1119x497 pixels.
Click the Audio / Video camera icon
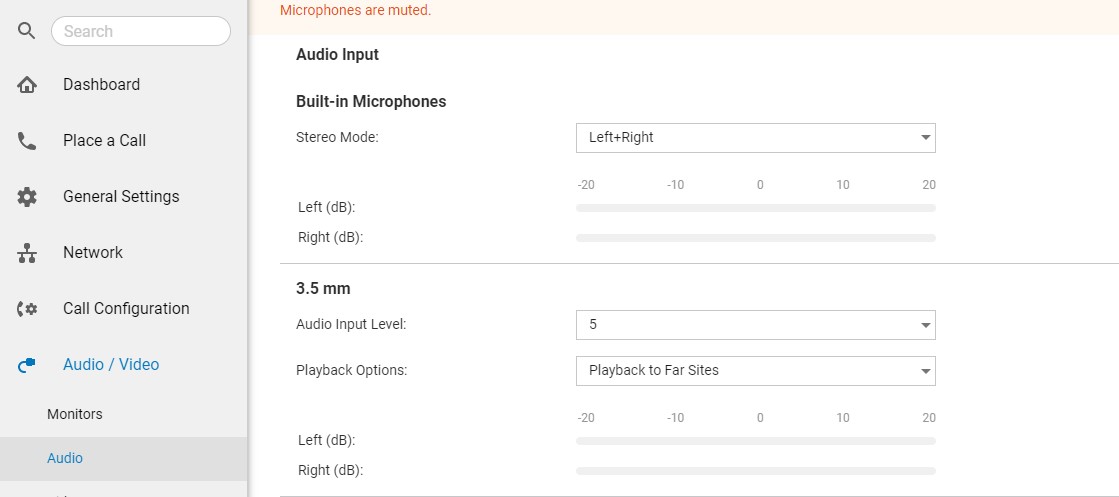tap(26, 365)
